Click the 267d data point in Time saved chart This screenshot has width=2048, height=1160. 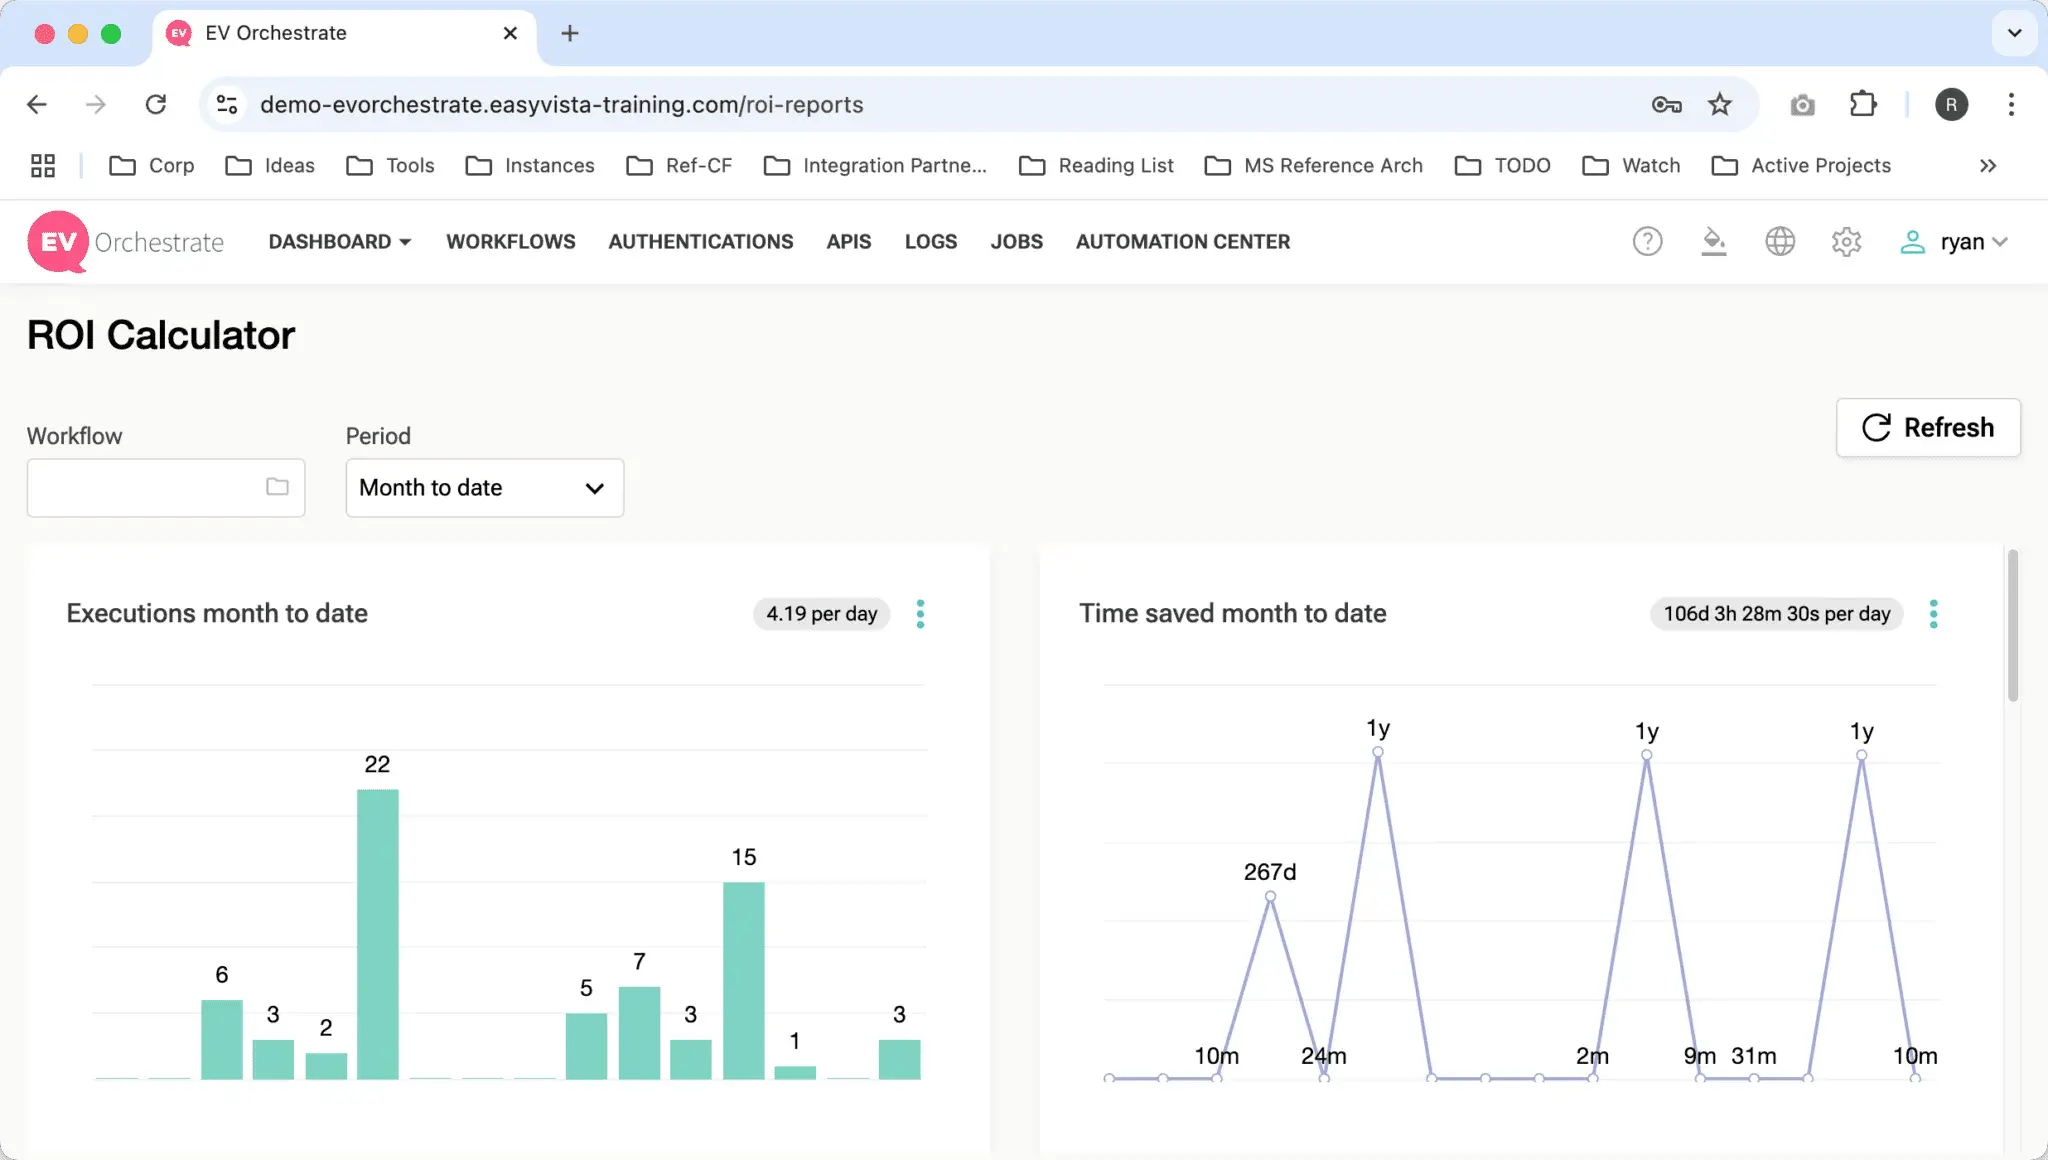tap(1270, 897)
